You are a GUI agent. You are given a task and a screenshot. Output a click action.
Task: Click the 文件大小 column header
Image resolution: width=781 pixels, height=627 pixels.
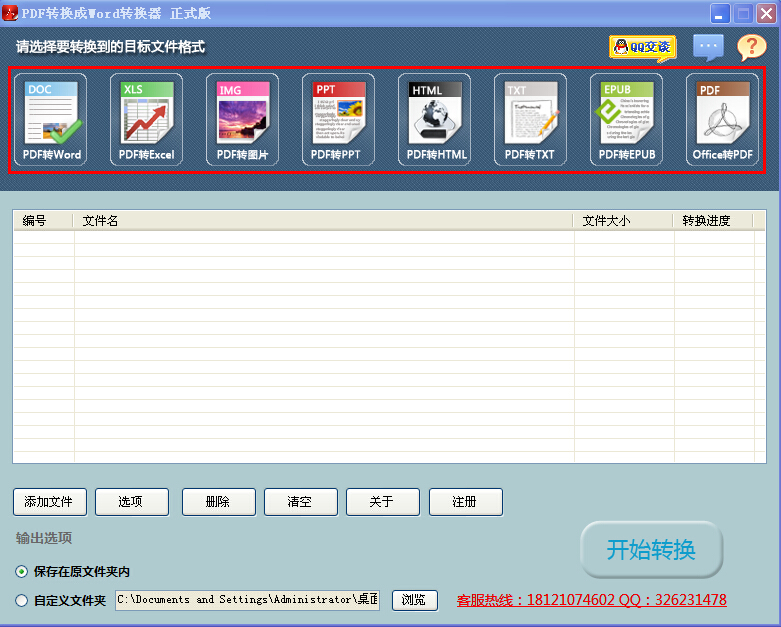click(624, 220)
